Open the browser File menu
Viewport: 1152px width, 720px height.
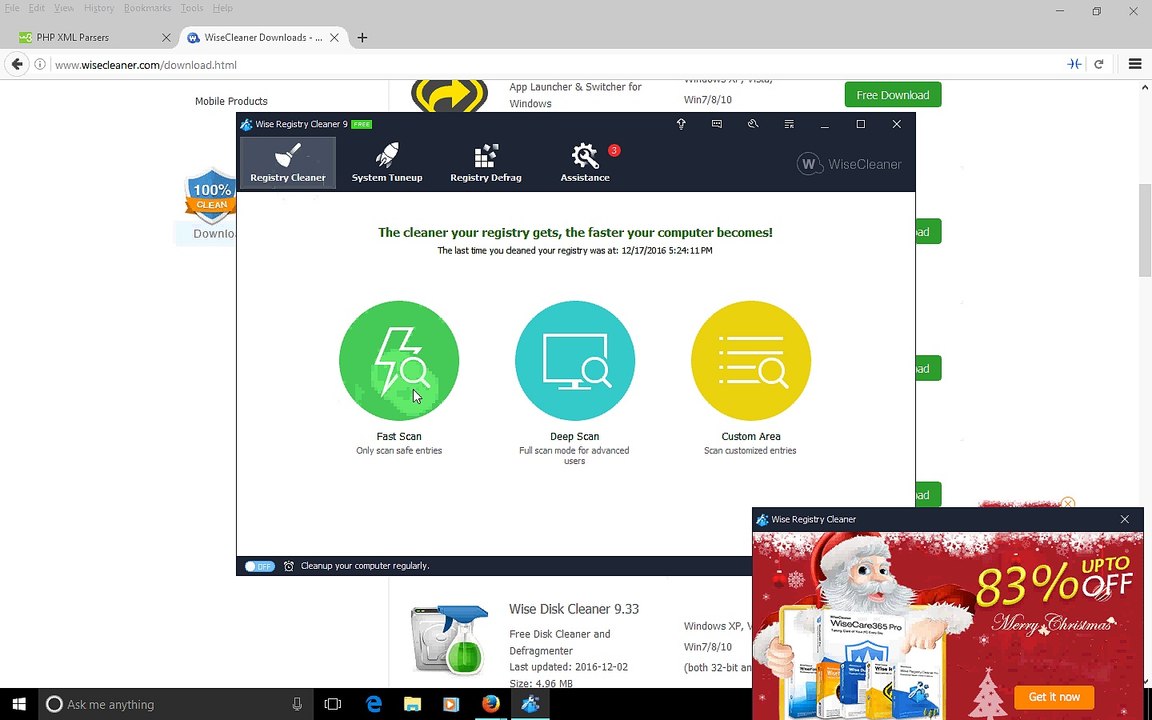click(12, 8)
